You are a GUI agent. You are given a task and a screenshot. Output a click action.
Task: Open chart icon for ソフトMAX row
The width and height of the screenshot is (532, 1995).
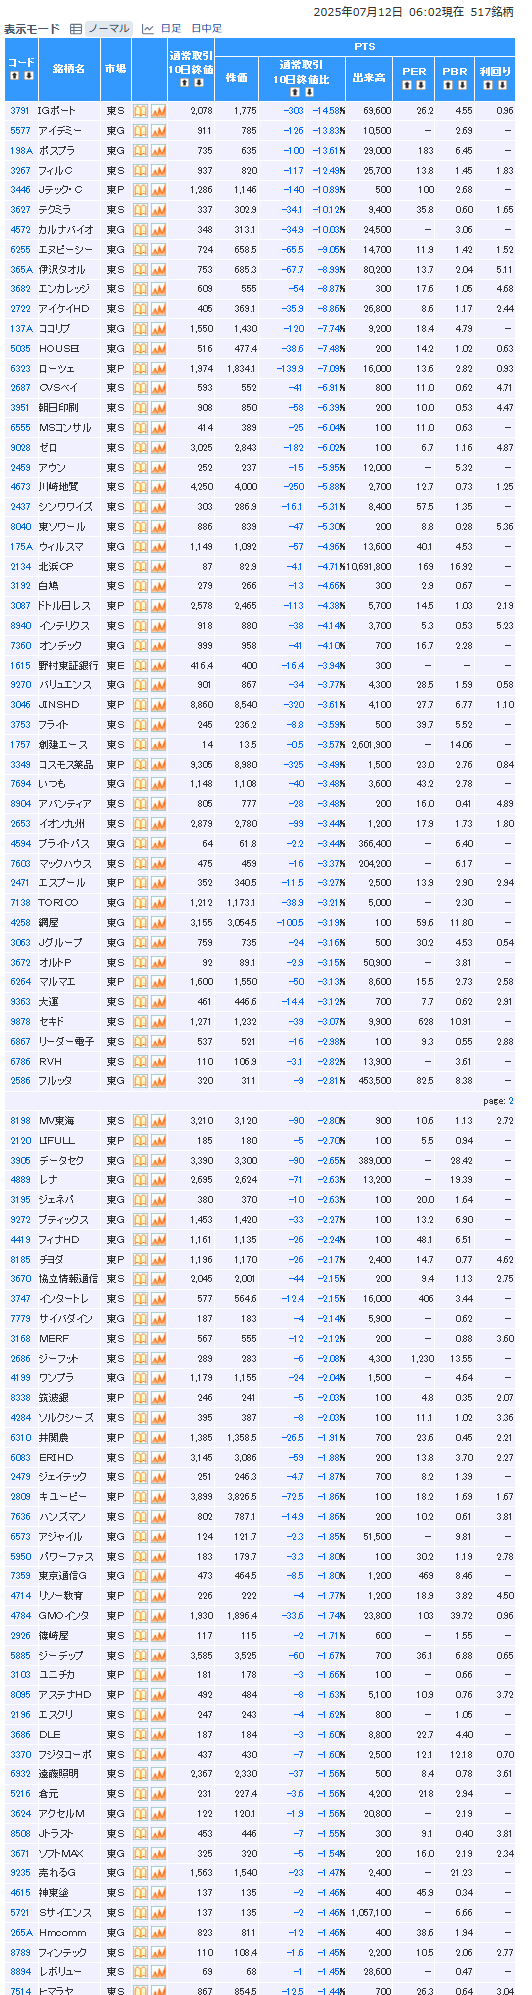point(158,1853)
